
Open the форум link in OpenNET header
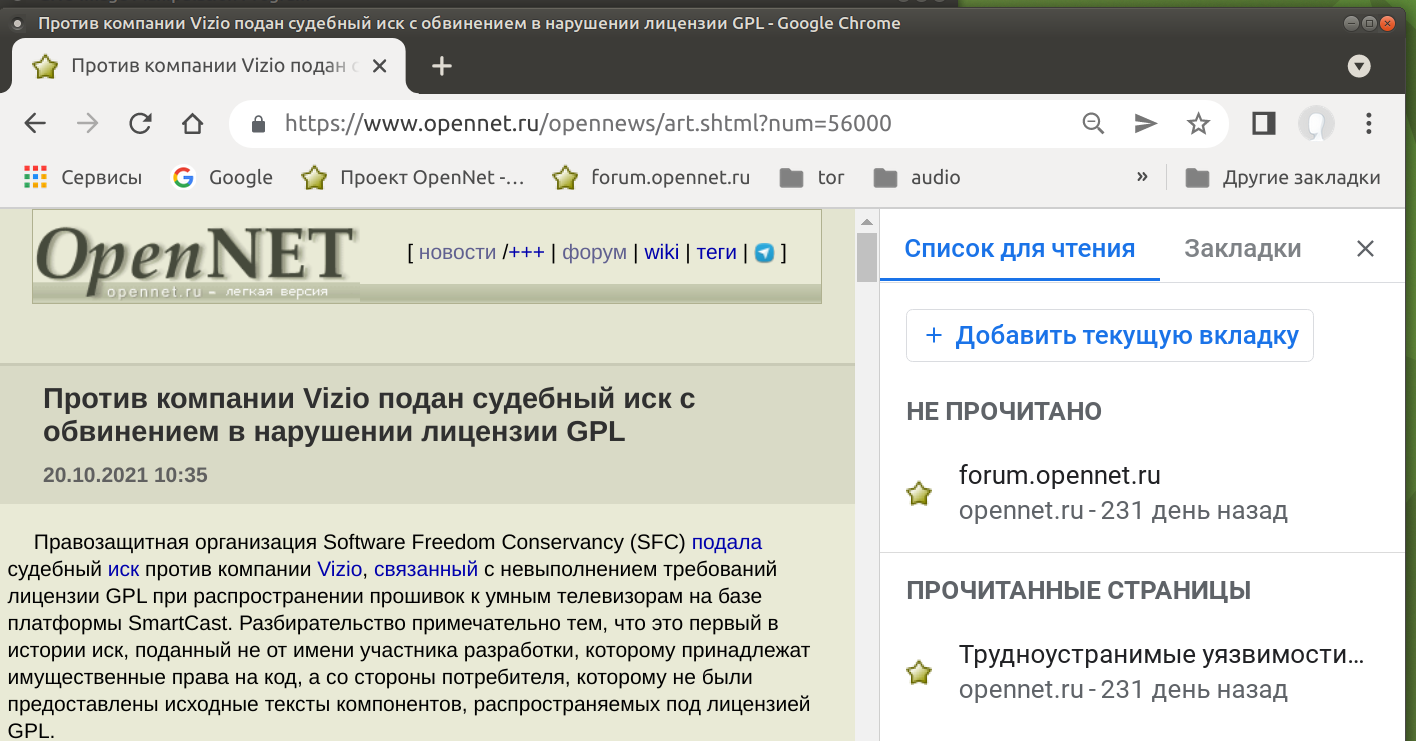coord(594,253)
